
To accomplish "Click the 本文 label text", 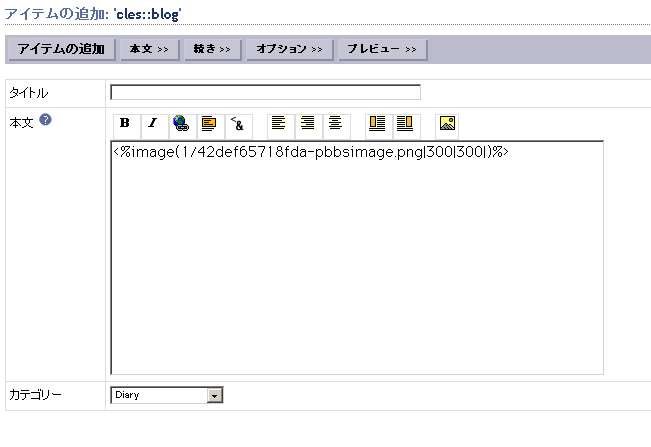I will [21, 122].
